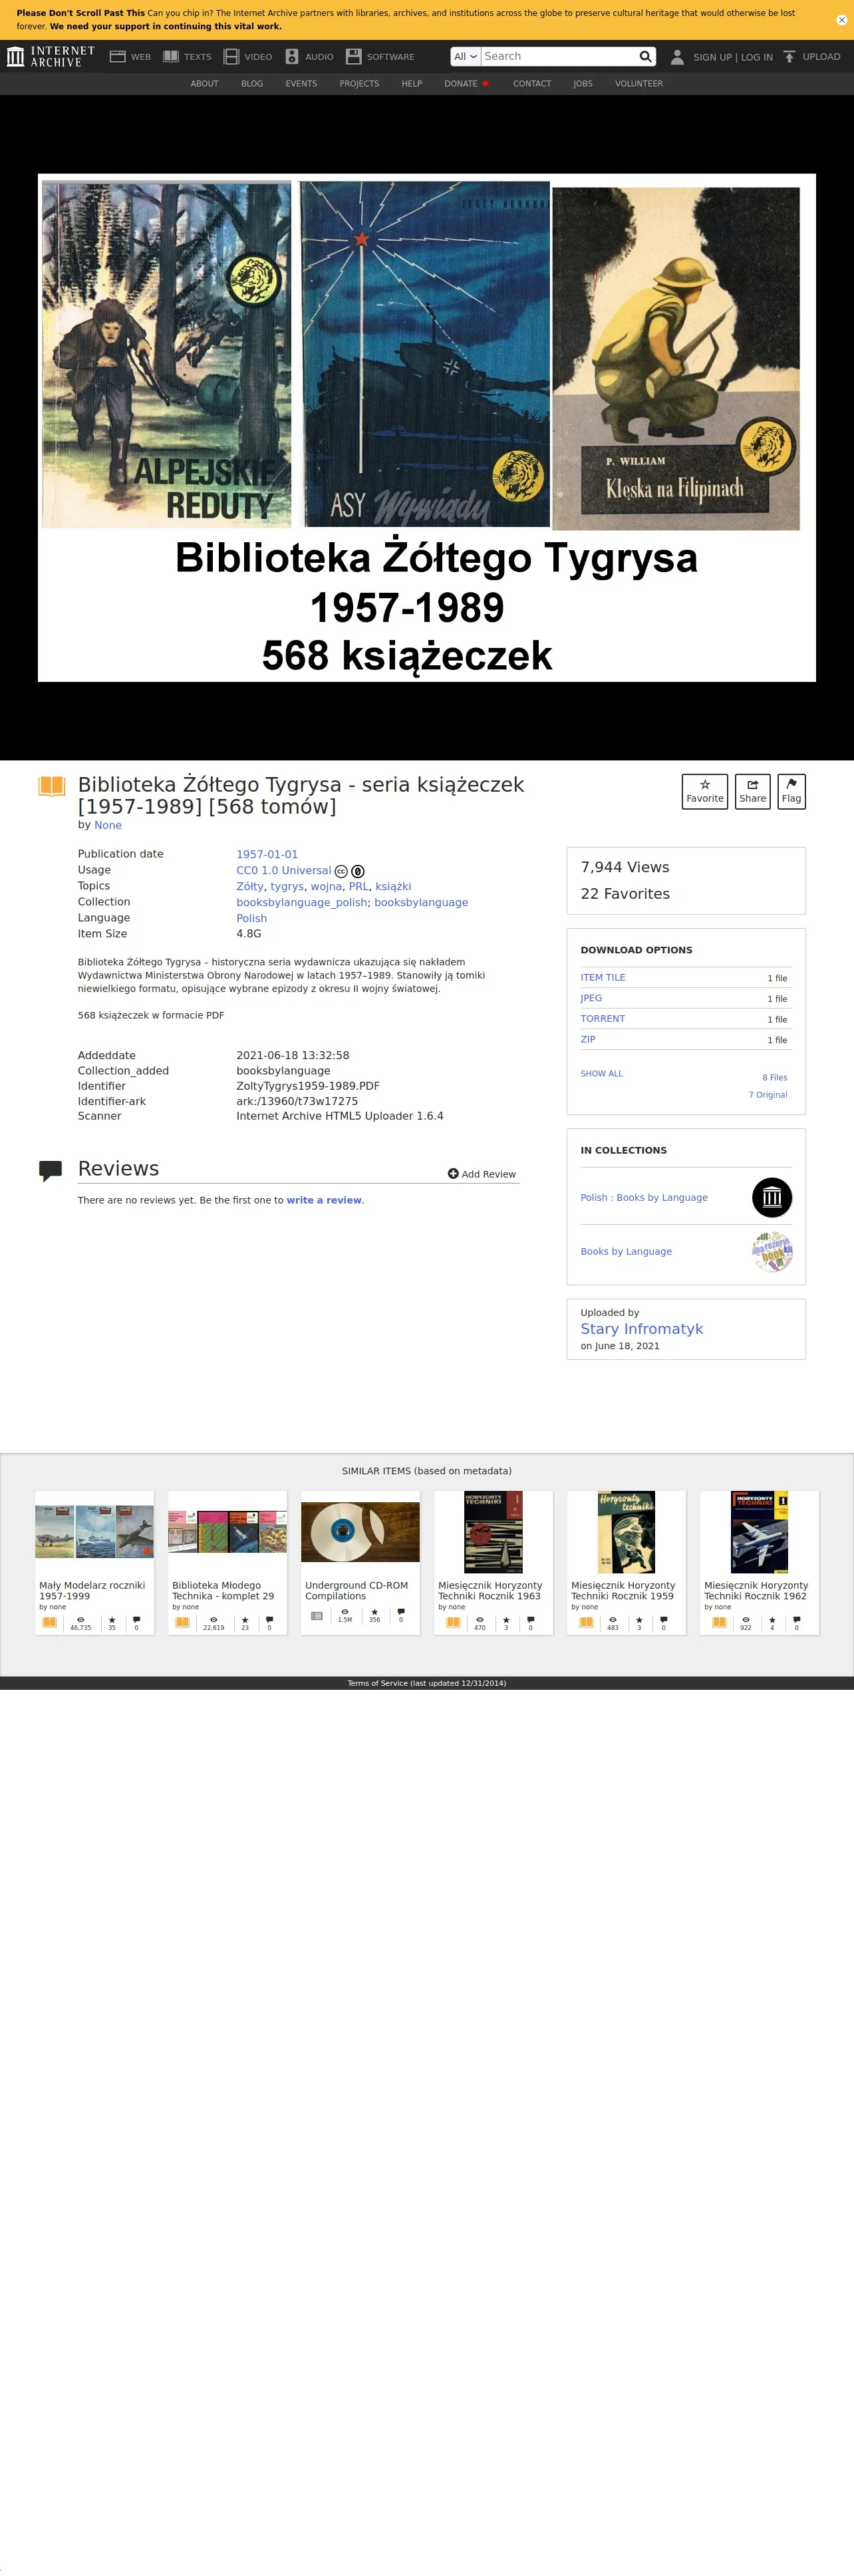
Task: Click the Sign Up link
Action: point(713,57)
